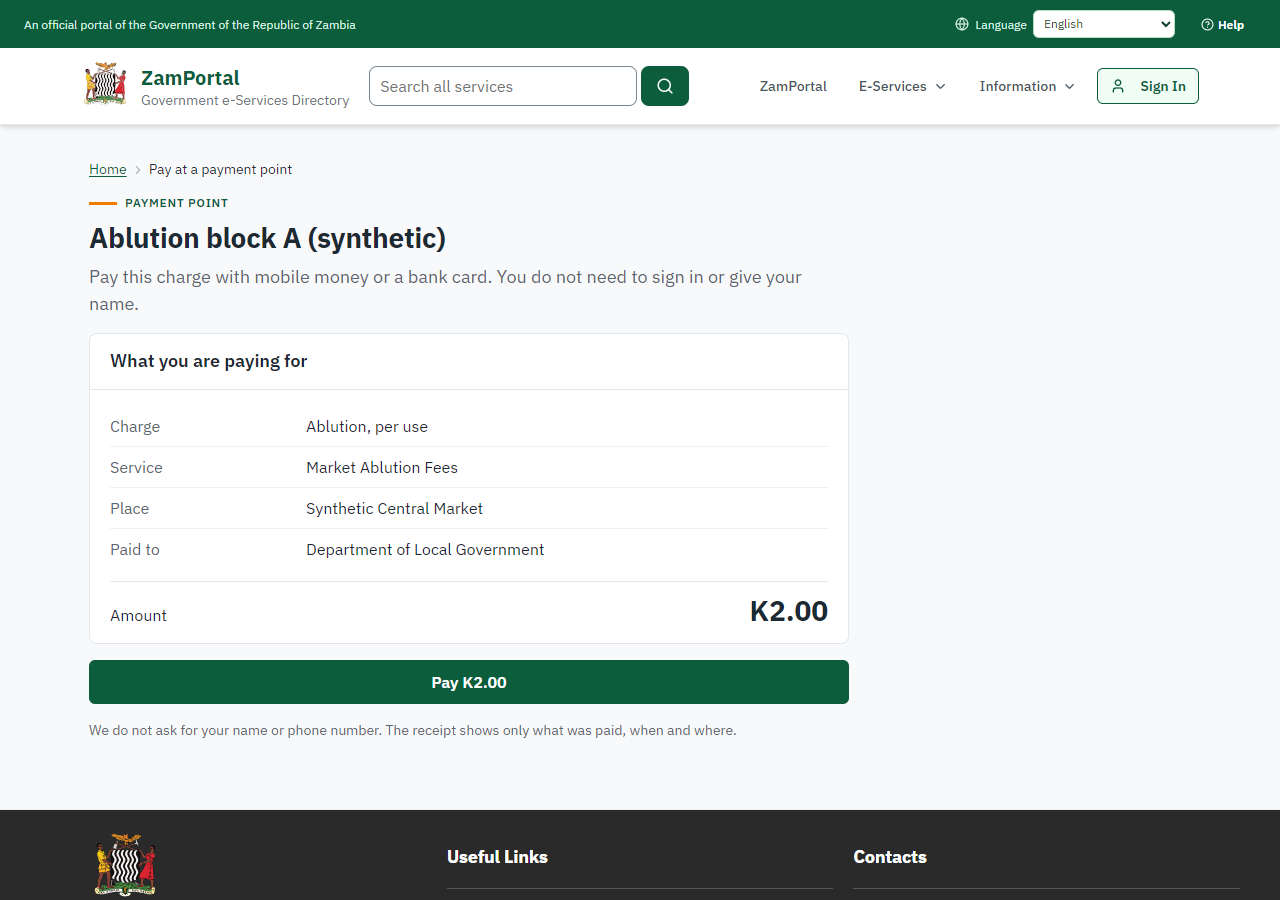The image size is (1280, 900).
Task: Click the 'Service' row label
Action: (136, 467)
